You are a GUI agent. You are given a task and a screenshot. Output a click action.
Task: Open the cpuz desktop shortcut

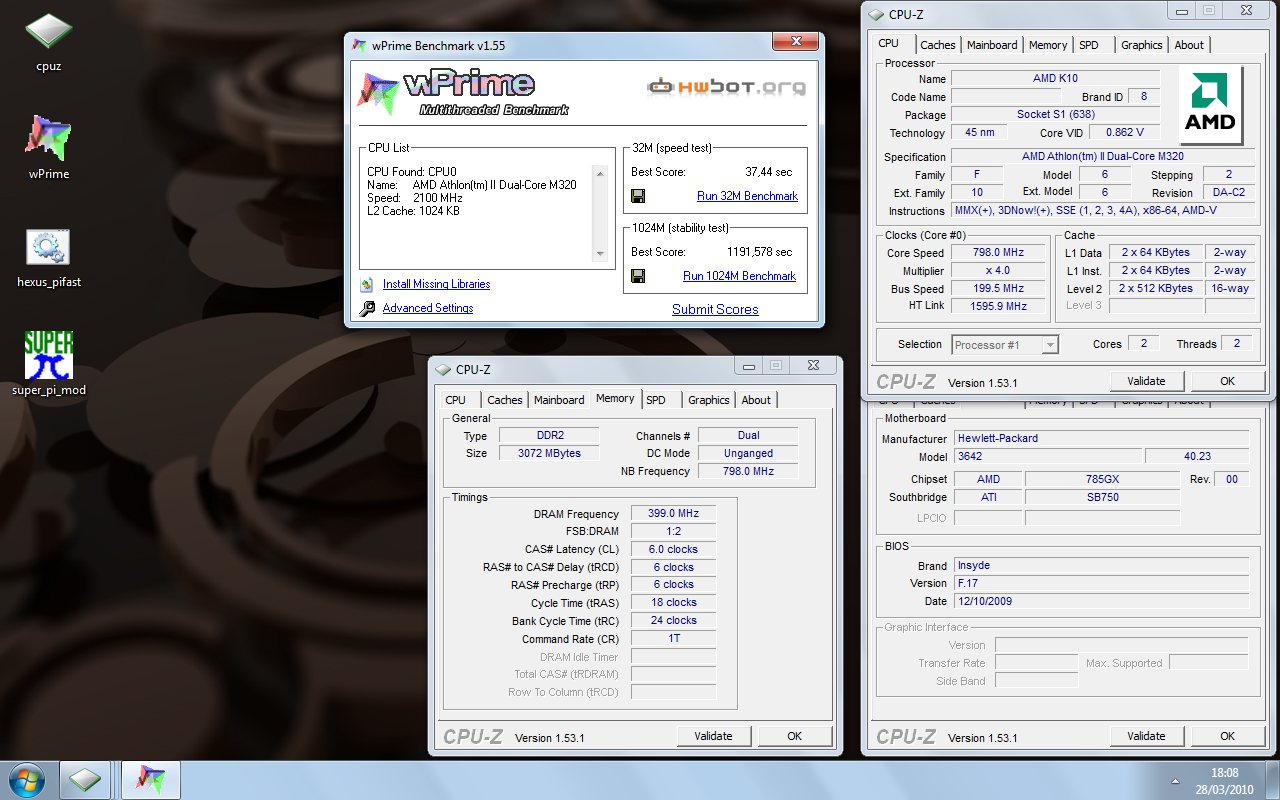point(48,42)
